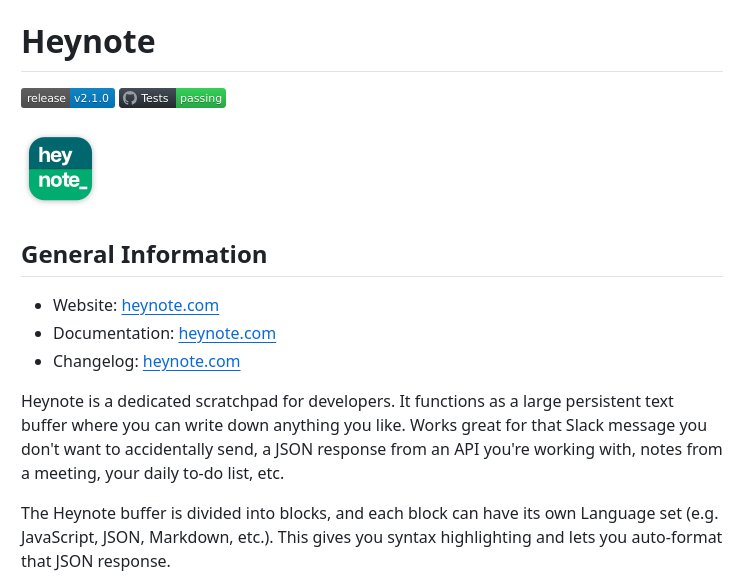The image size is (732, 582).
Task: Click the paragraph starting 'Heynote is a dedicated scratchpad'
Action: click(x=372, y=437)
